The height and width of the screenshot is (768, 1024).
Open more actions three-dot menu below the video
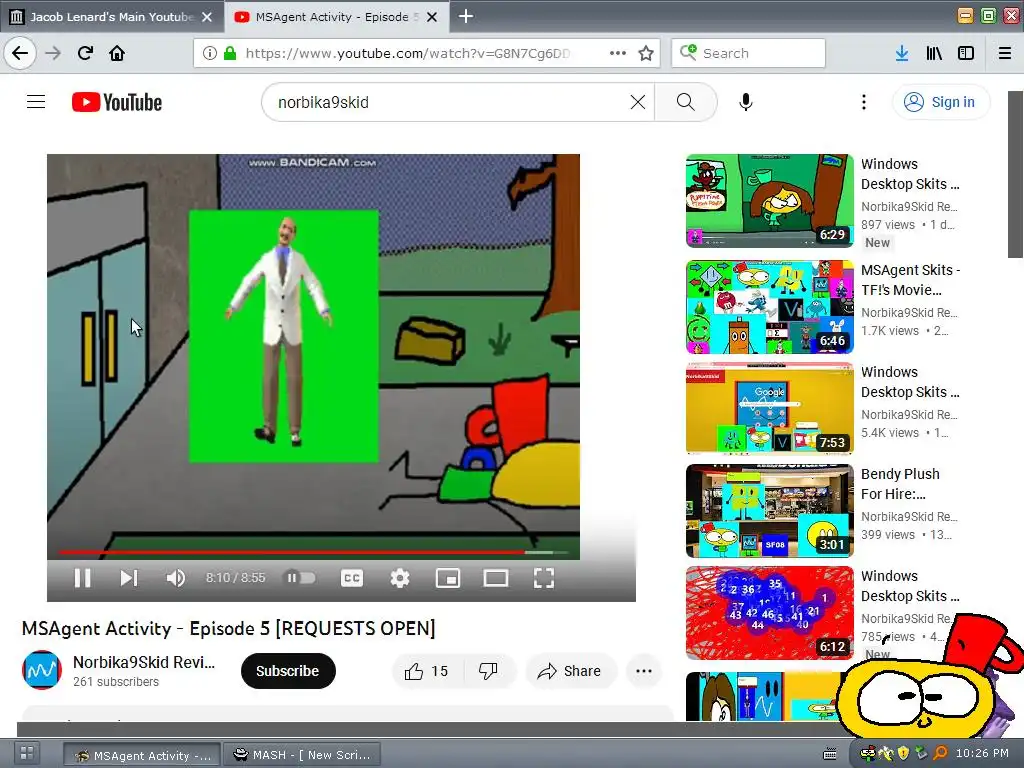point(644,671)
